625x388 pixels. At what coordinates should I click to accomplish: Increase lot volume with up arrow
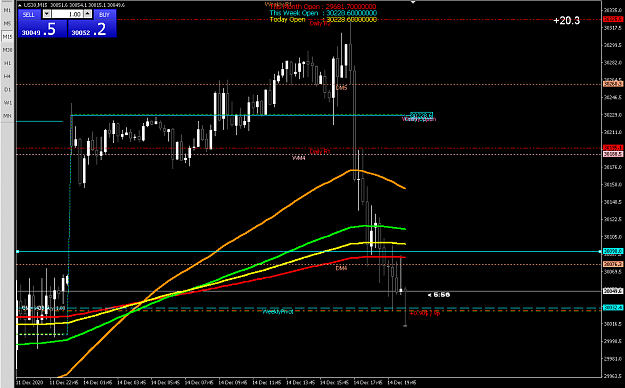point(88,14)
